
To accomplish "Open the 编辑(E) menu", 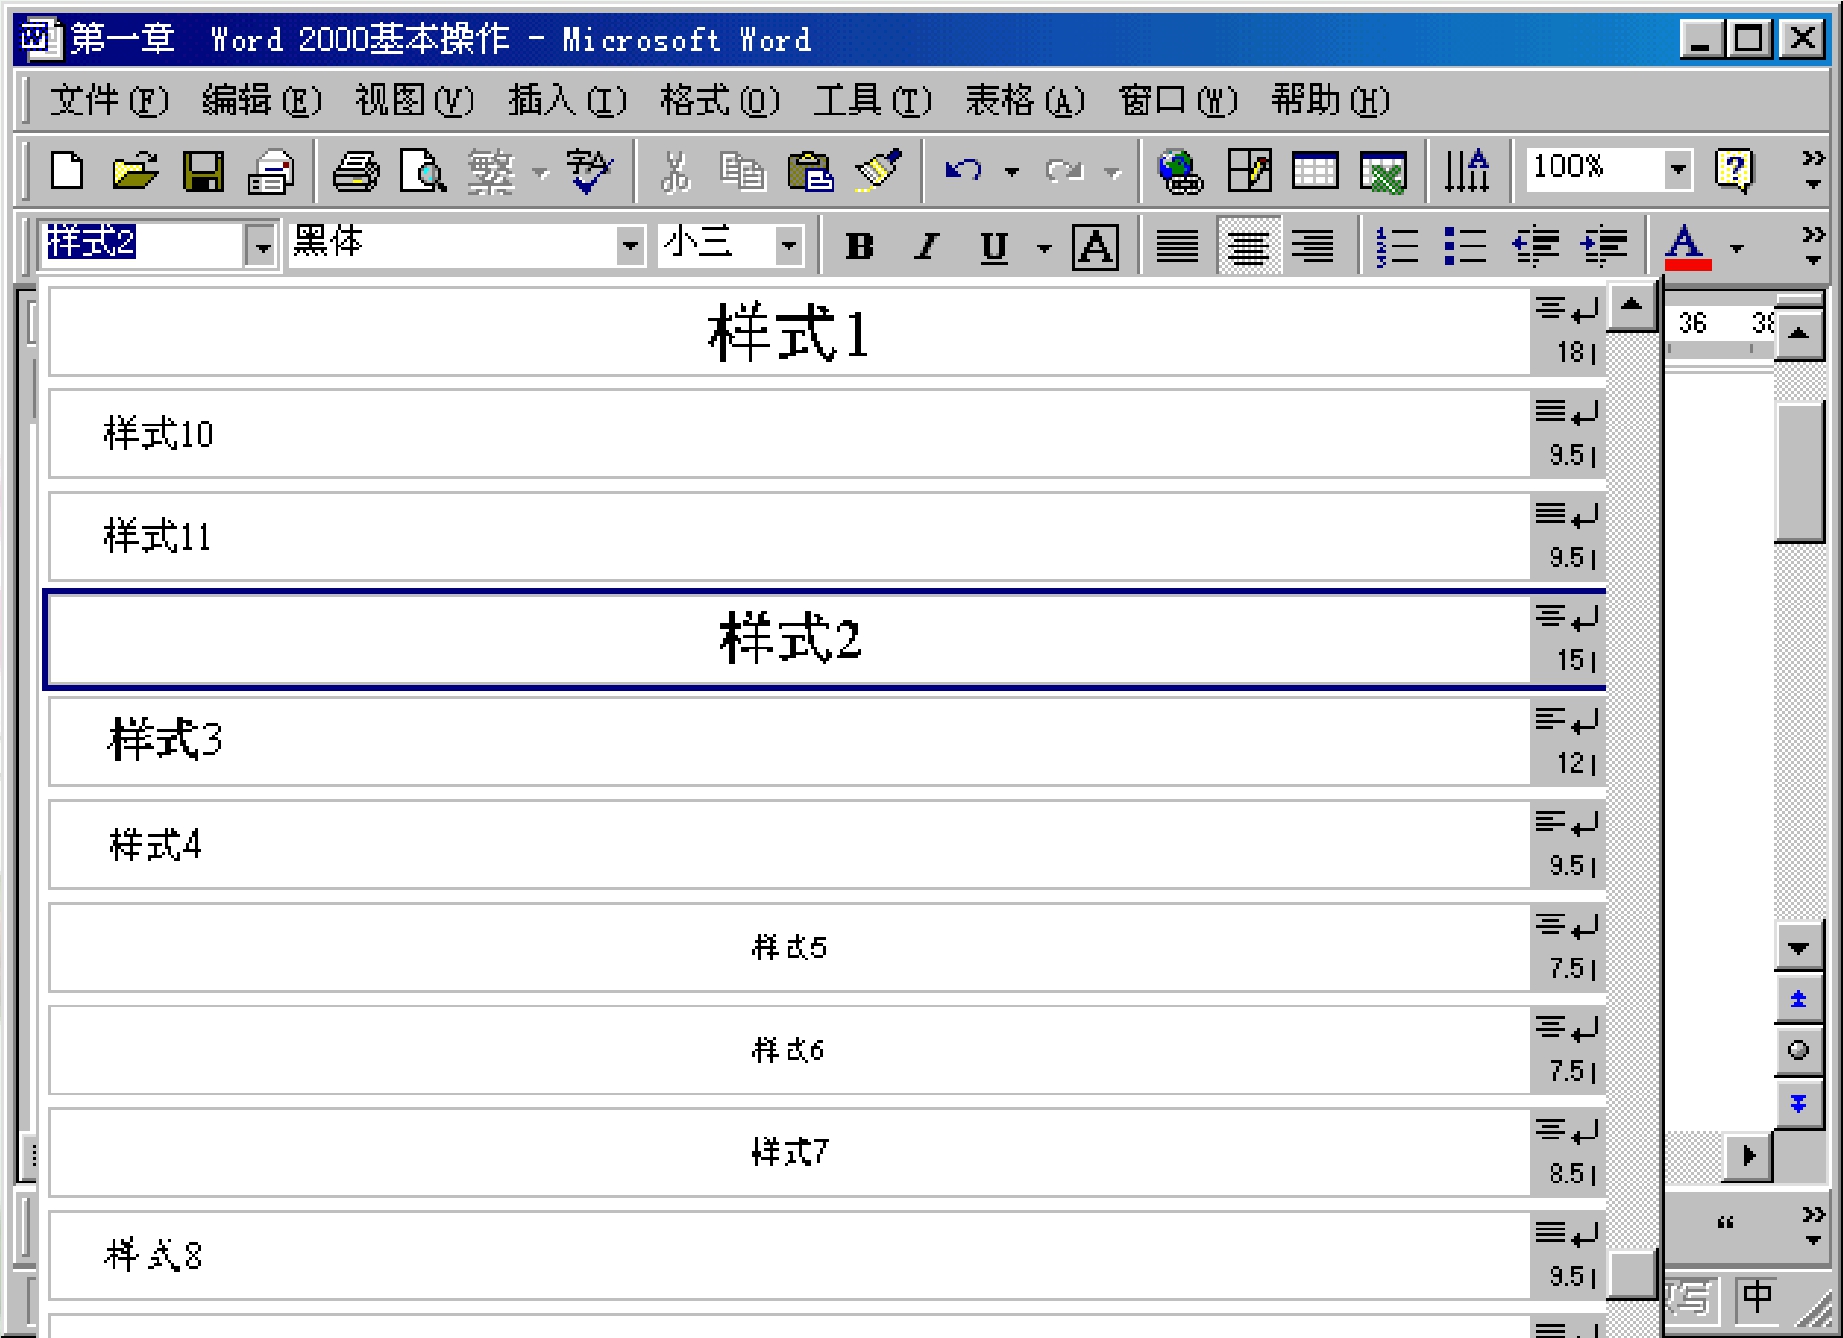I will (x=262, y=100).
